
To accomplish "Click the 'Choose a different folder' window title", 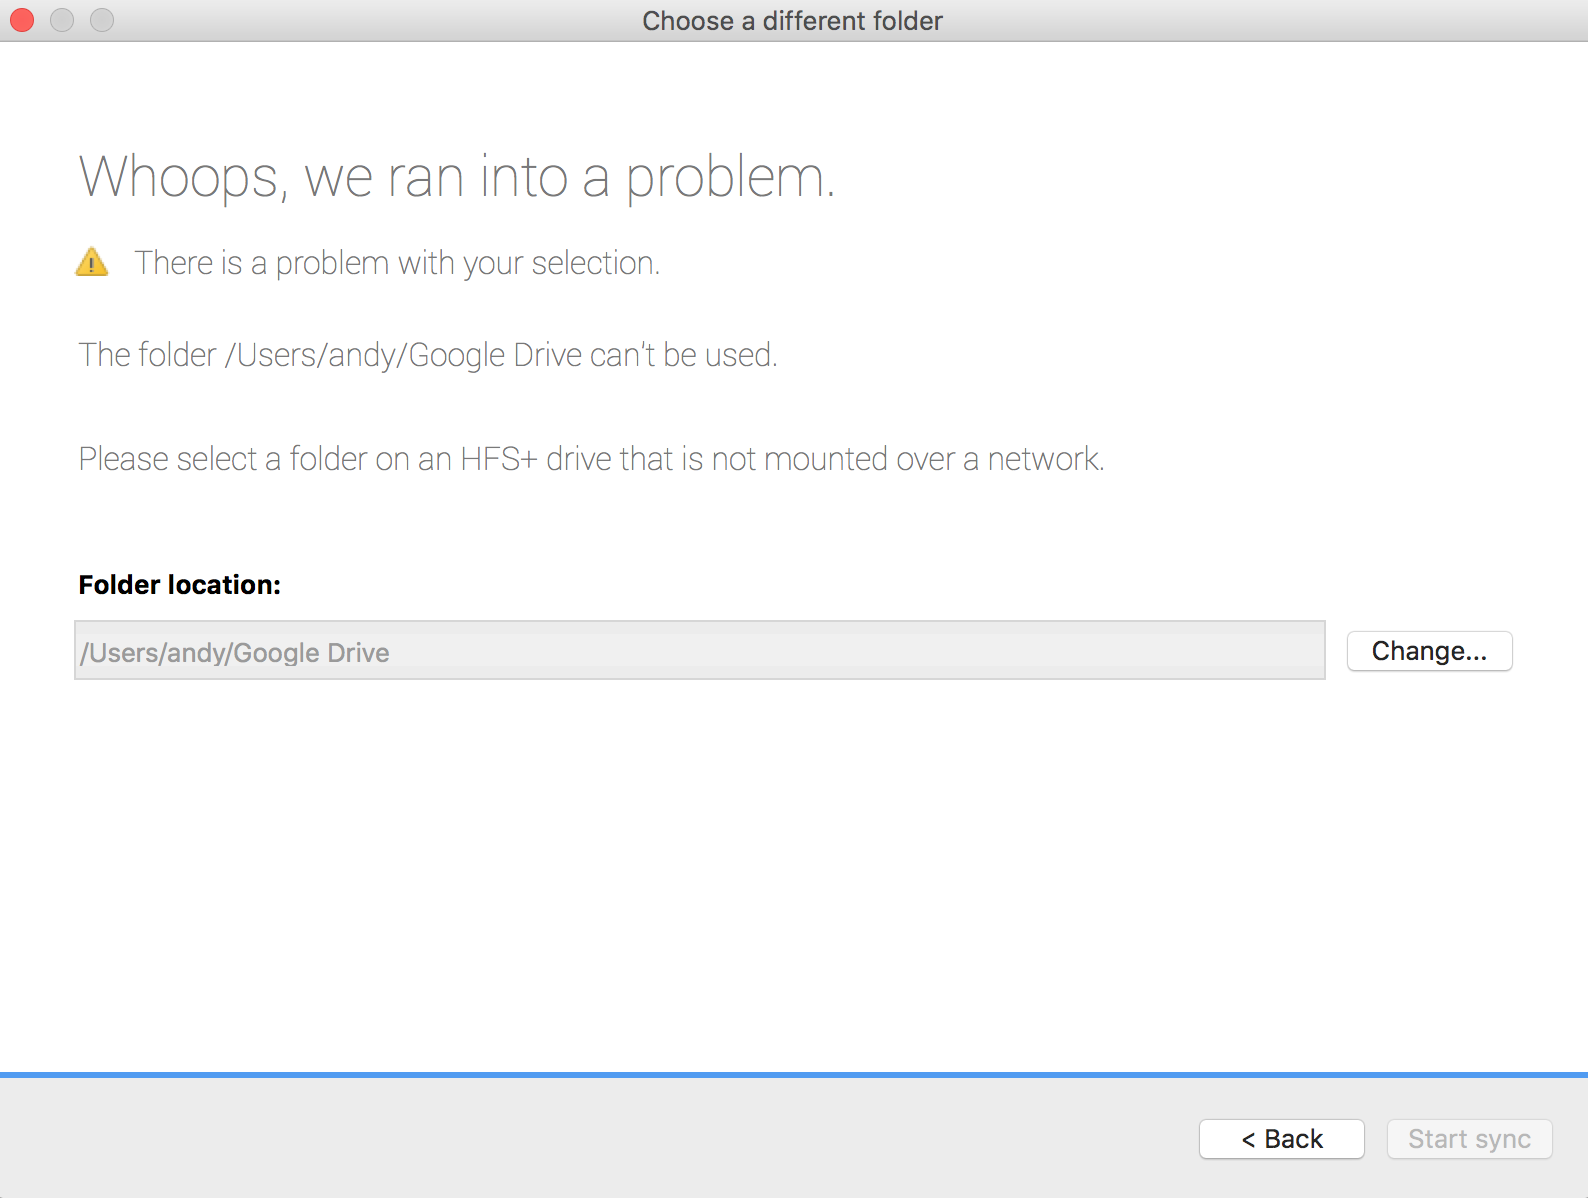I will point(792,21).
